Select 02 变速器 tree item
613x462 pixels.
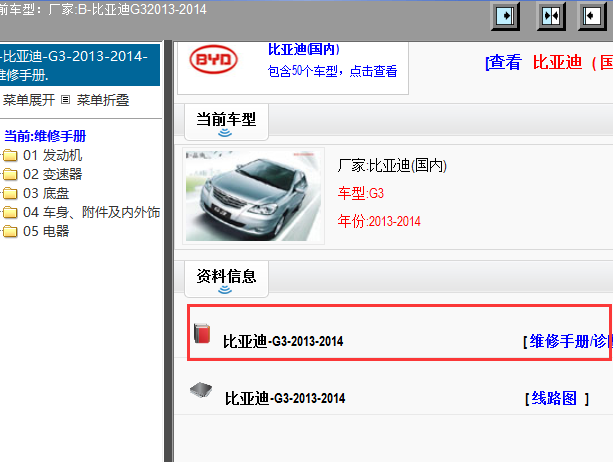[52, 174]
